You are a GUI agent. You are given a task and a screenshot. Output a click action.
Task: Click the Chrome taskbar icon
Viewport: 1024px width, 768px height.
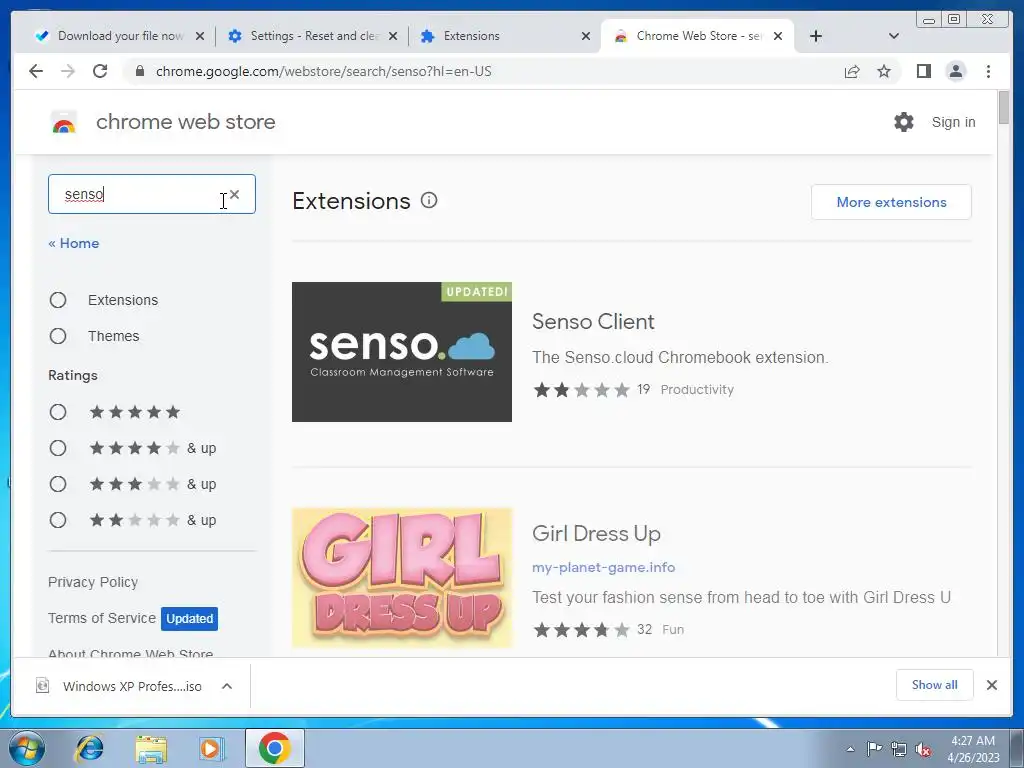click(x=274, y=748)
